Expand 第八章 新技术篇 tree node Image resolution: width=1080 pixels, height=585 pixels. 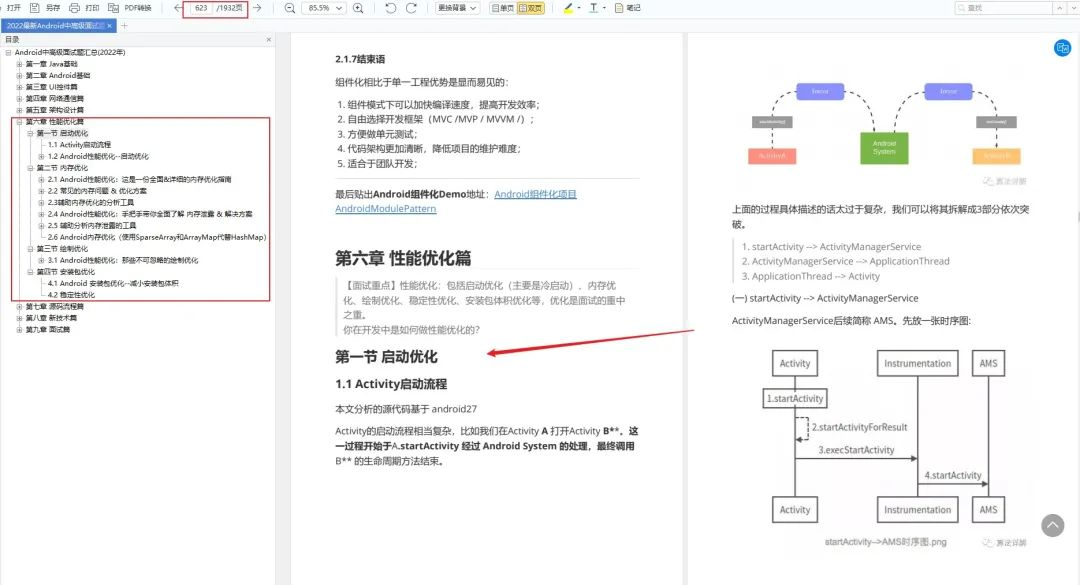pyautogui.click(x=19, y=318)
